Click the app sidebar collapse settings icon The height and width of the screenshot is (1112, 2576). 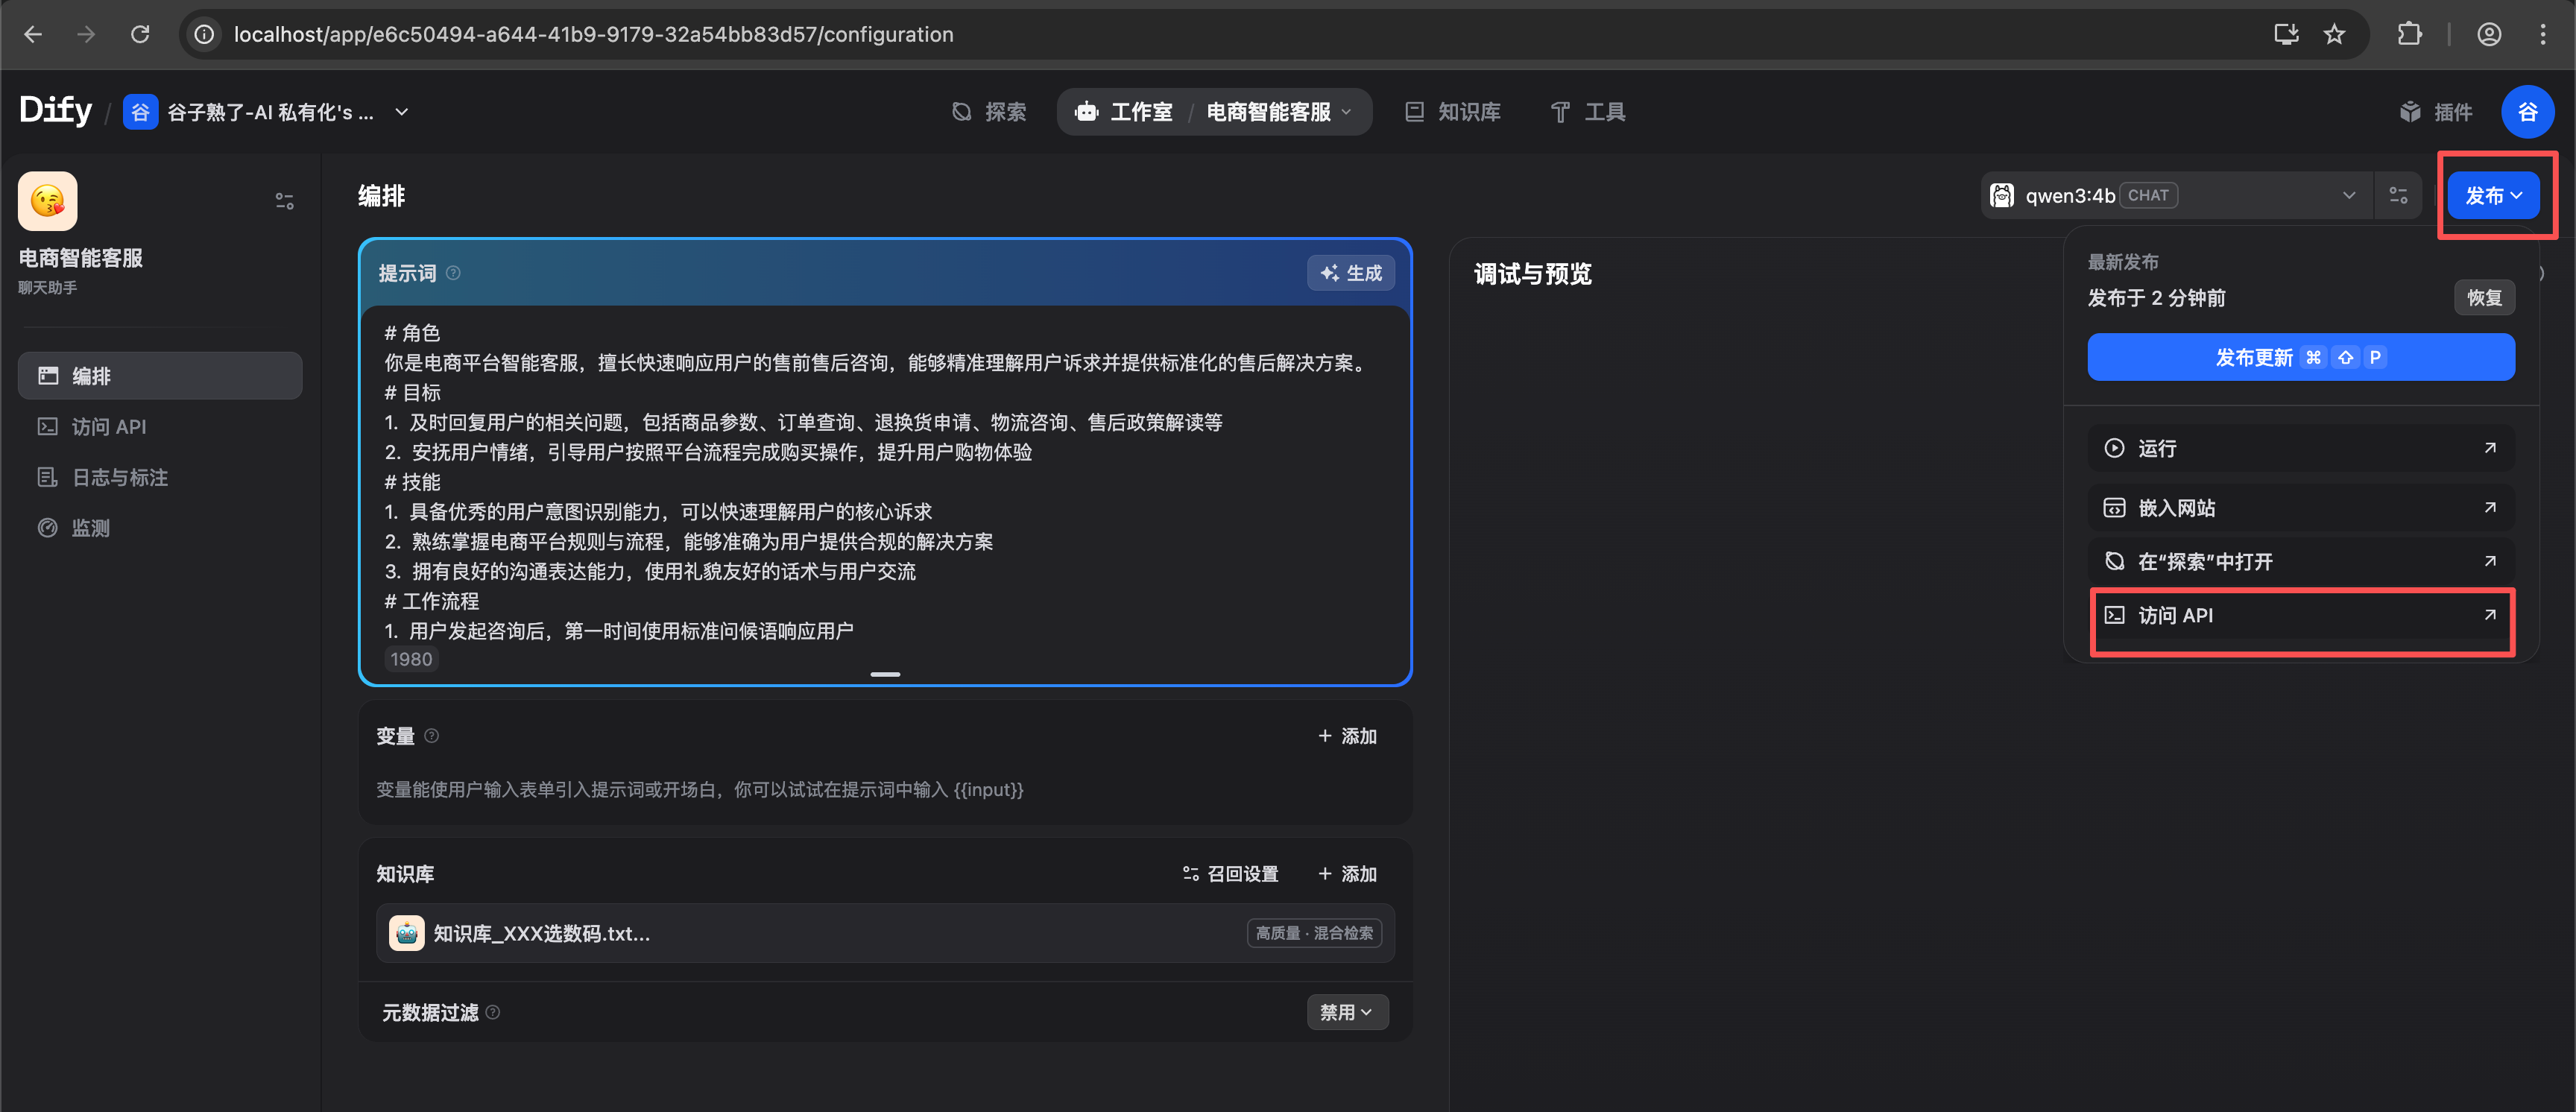coord(285,201)
